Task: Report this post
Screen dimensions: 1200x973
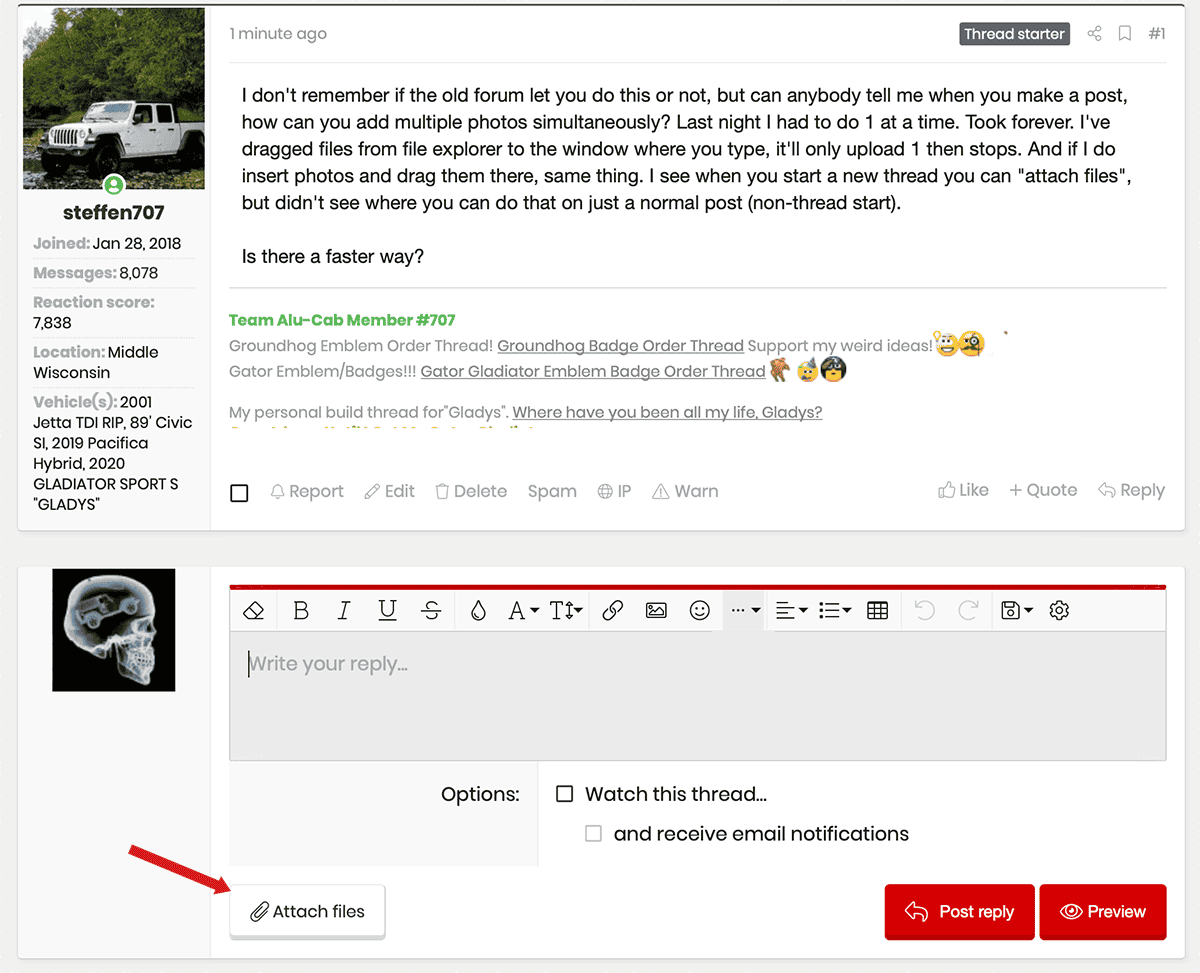Action: tap(307, 491)
